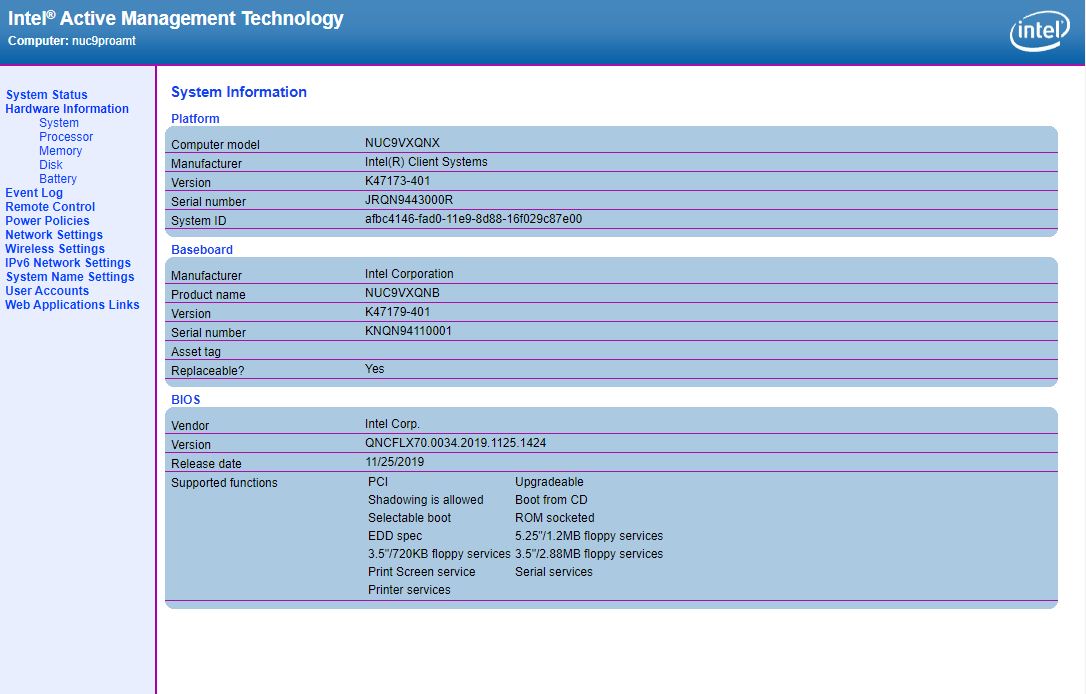The image size is (1086, 694).
Task: View the Event Log
Action: [34, 193]
